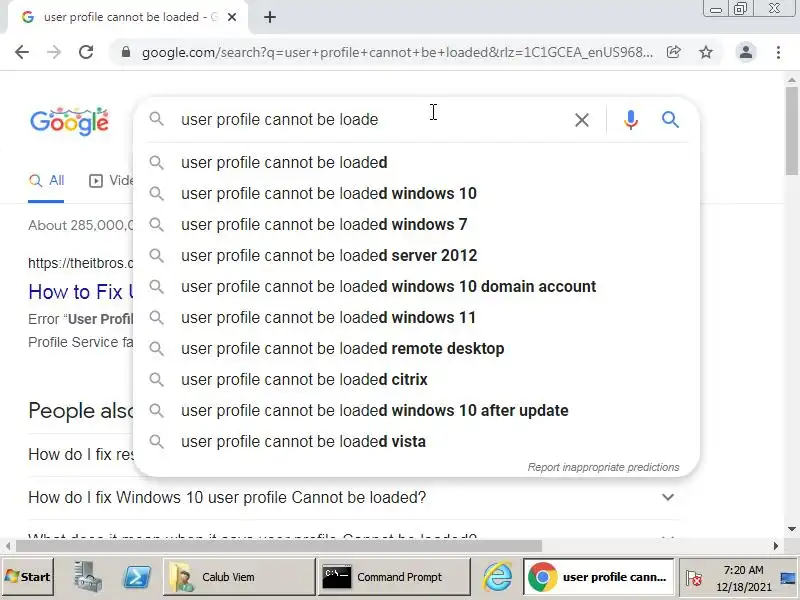This screenshot has height=600, width=800.
Task: Click the blue magnifier search button
Action: 671,120
